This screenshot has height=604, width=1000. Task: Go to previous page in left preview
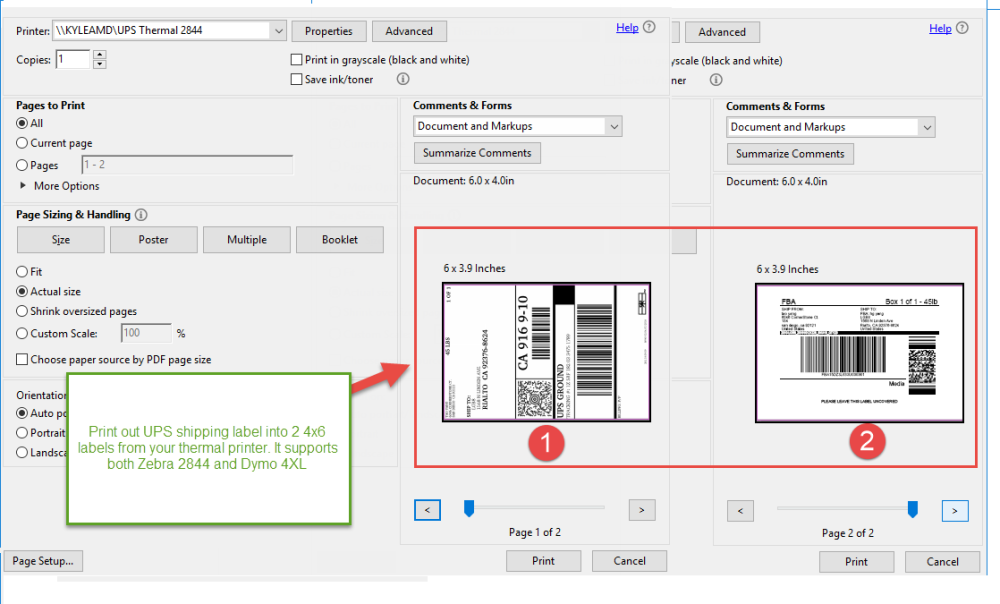pos(427,510)
